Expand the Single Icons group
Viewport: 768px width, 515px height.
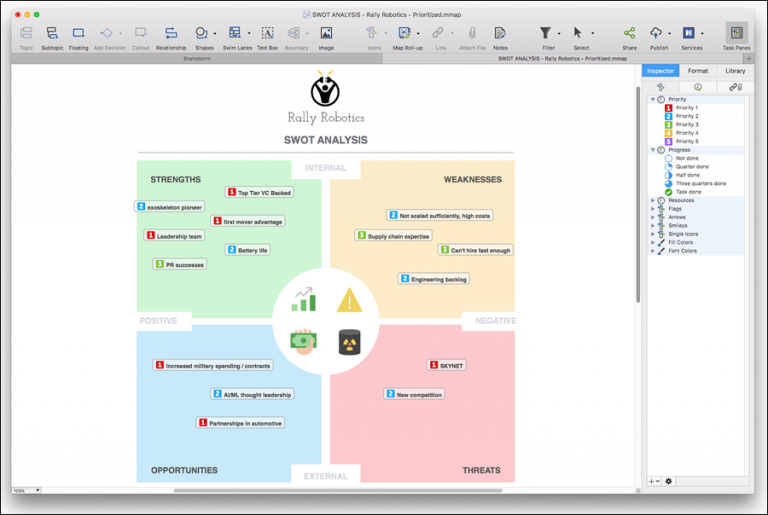pos(653,234)
